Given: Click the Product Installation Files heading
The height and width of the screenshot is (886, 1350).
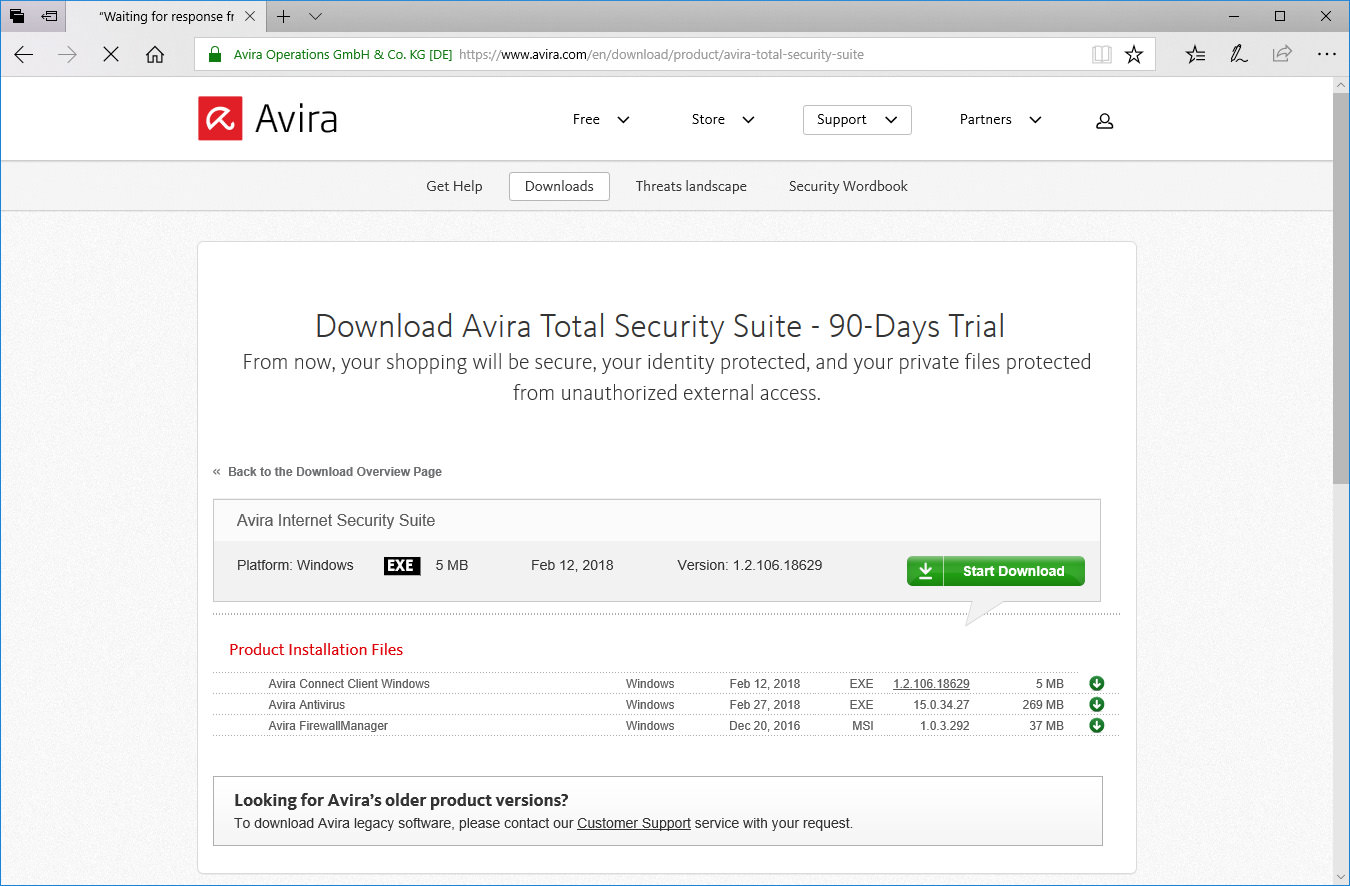Looking at the screenshot, I should click(316, 650).
